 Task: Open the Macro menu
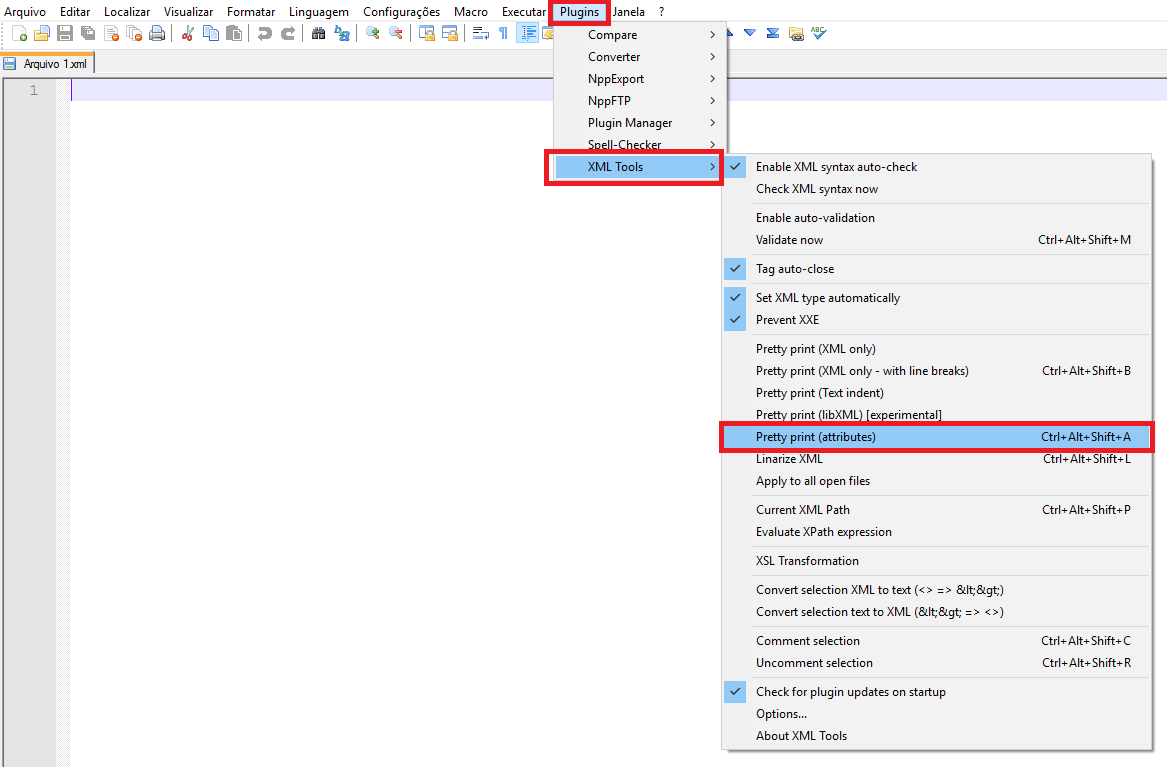click(x=471, y=12)
